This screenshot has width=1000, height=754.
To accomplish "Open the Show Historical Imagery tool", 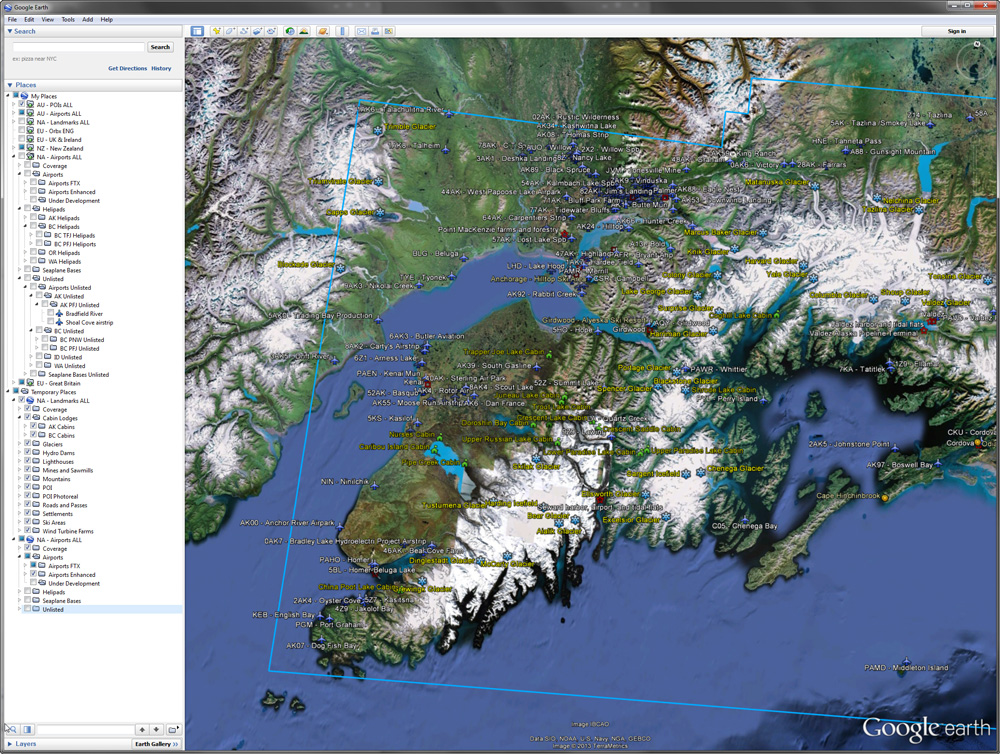I will click(290, 31).
